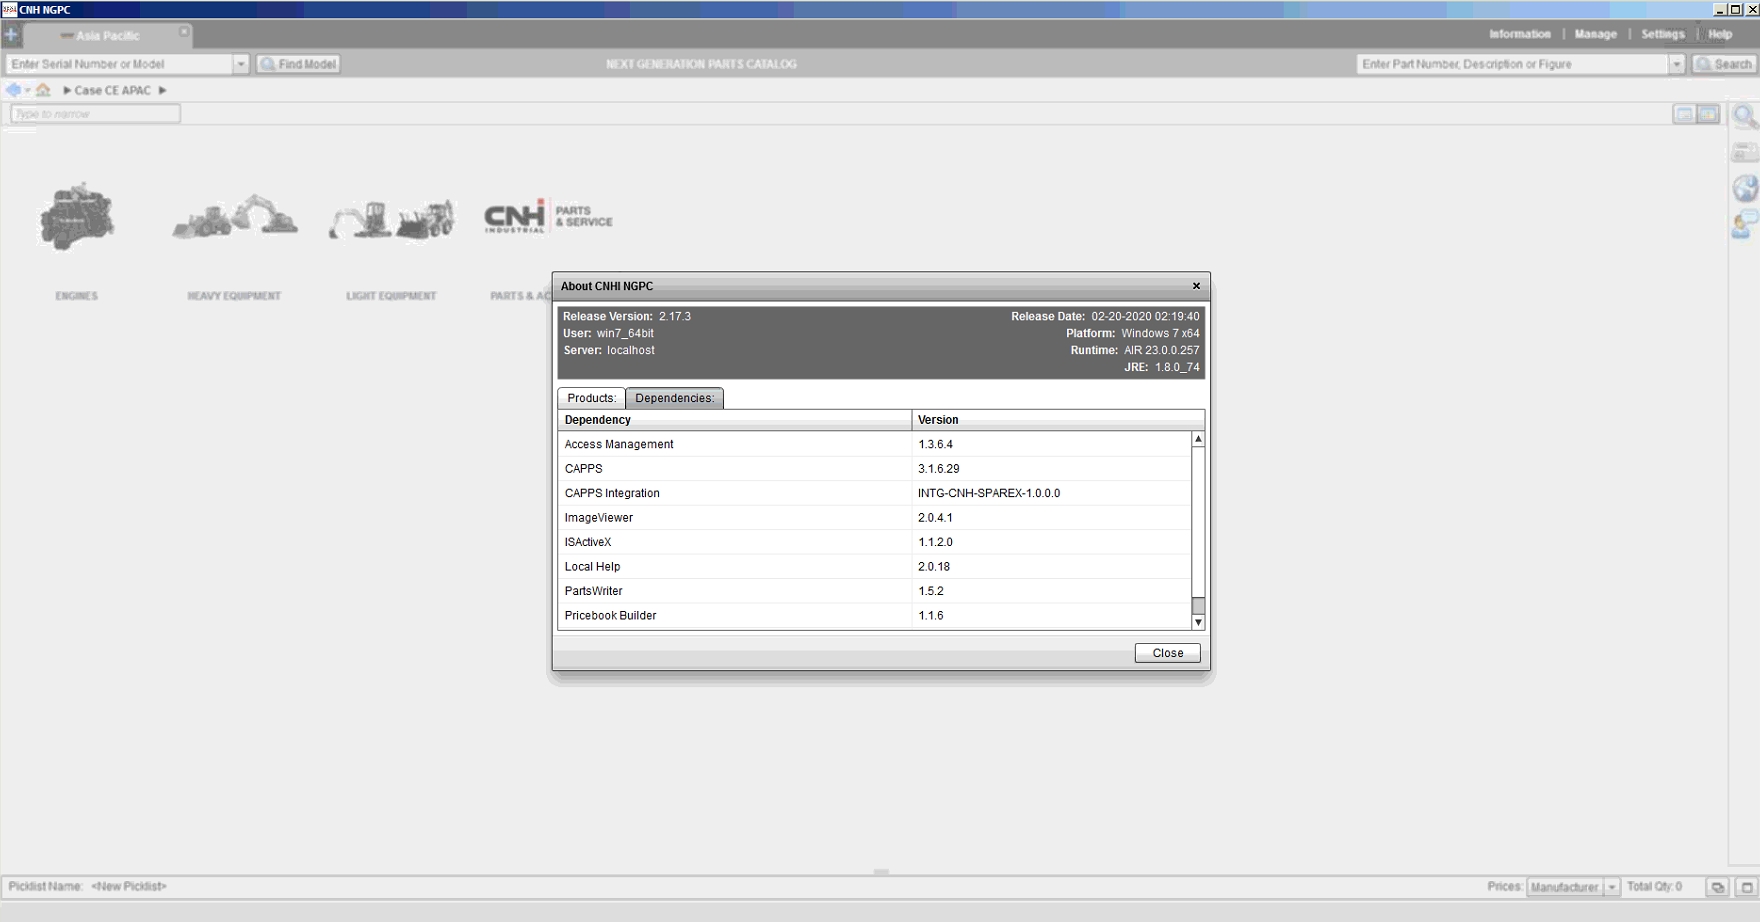Select the ISActiveX row
Screen dimensions: 1760x922
(x=874, y=542)
